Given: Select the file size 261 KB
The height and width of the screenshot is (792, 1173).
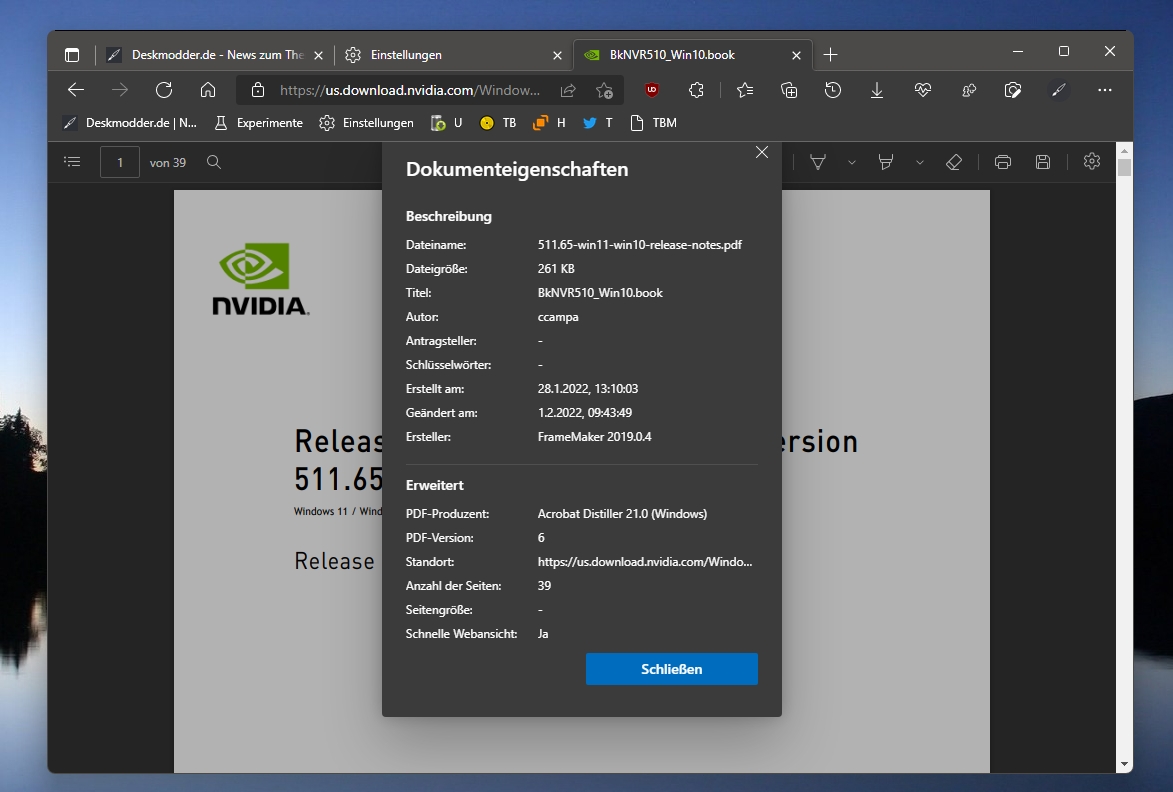Looking at the screenshot, I should coord(556,268).
